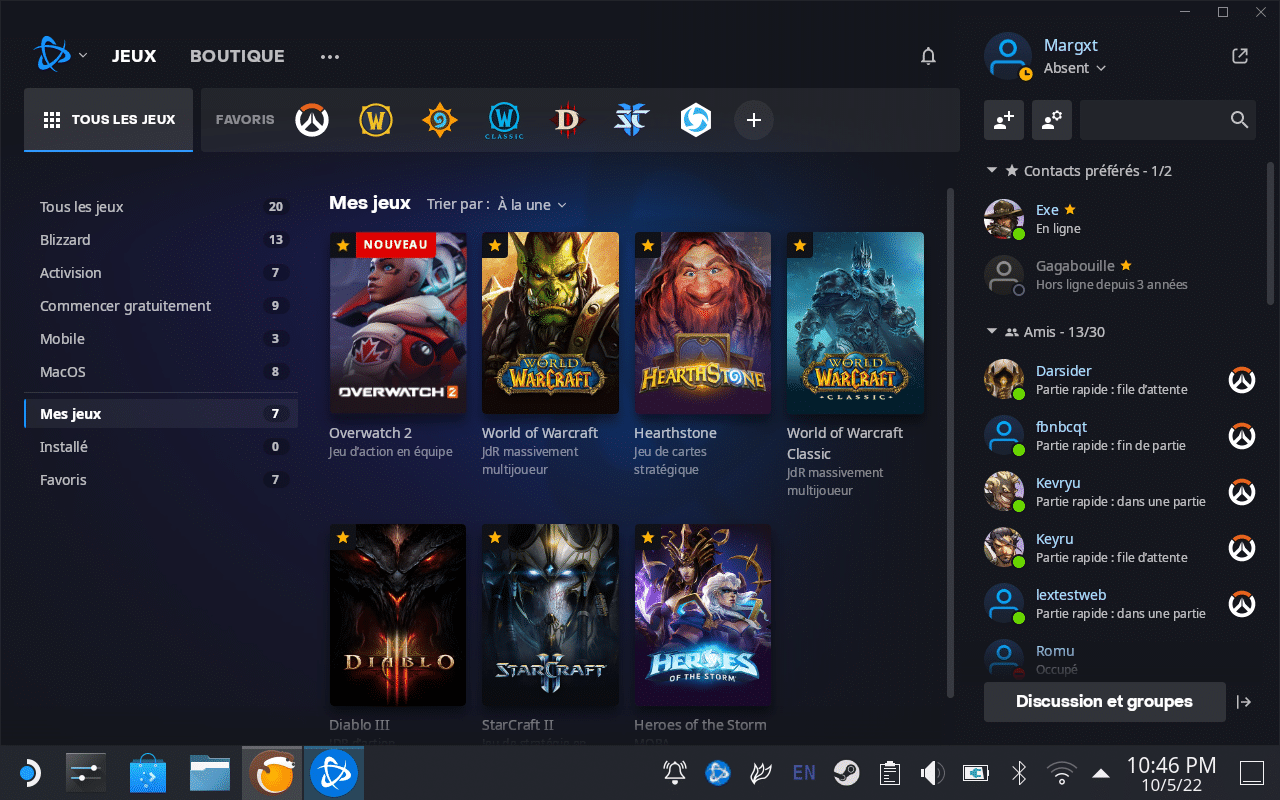
Task: Open the Absent status dropdown
Action: coord(1075,68)
